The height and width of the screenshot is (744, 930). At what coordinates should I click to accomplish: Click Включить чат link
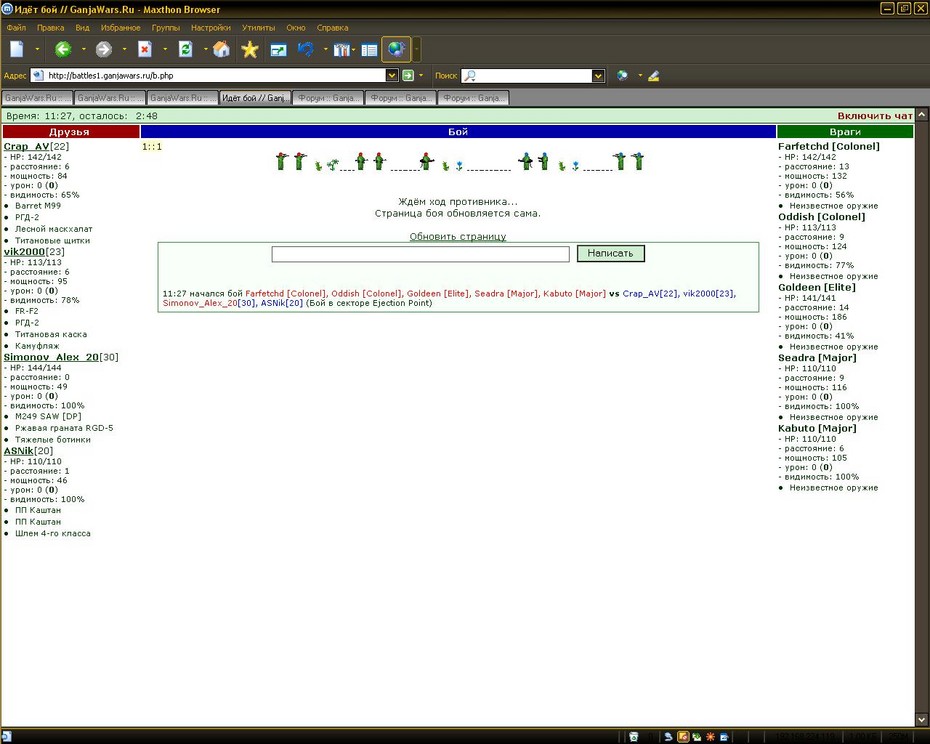(875, 116)
